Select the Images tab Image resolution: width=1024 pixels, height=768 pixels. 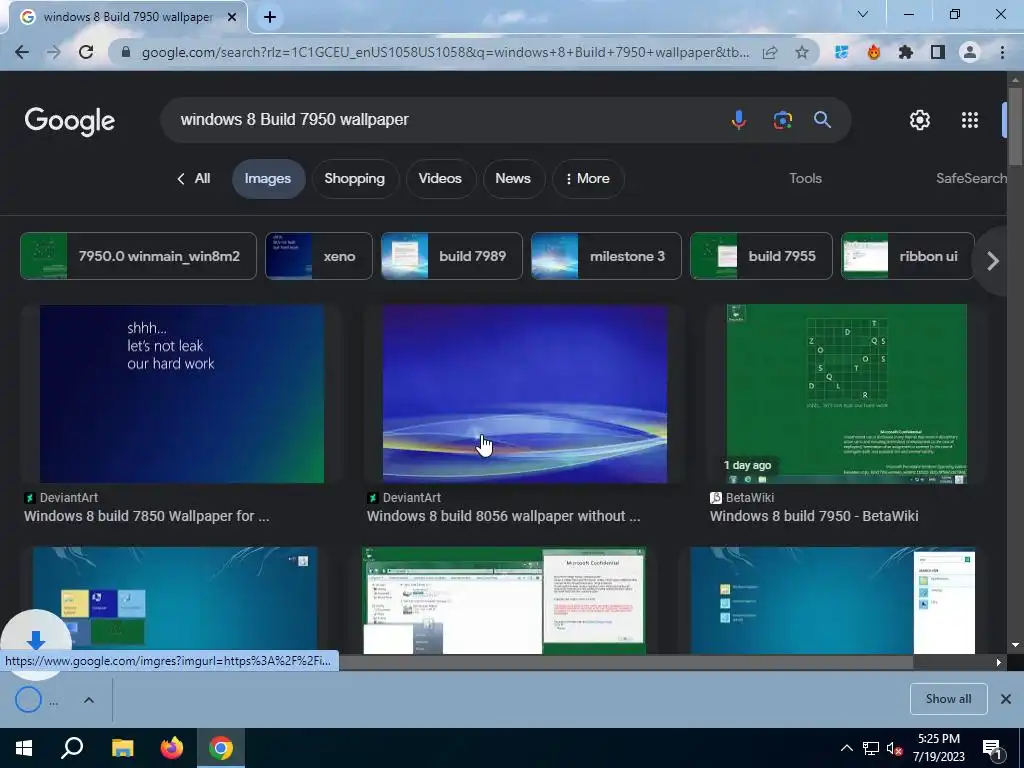[x=268, y=178]
